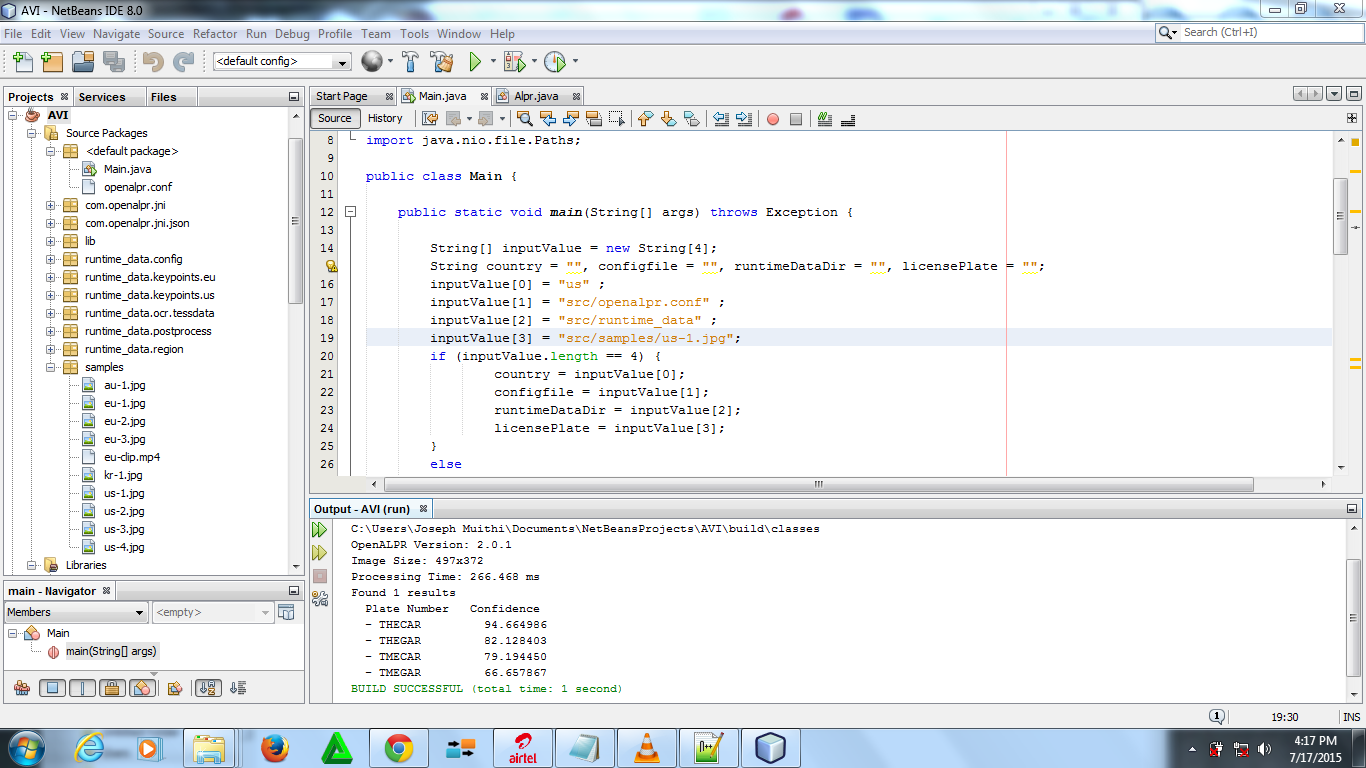Click Find Previous Occurrence arrow icon

pyautogui.click(x=548, y=119)
